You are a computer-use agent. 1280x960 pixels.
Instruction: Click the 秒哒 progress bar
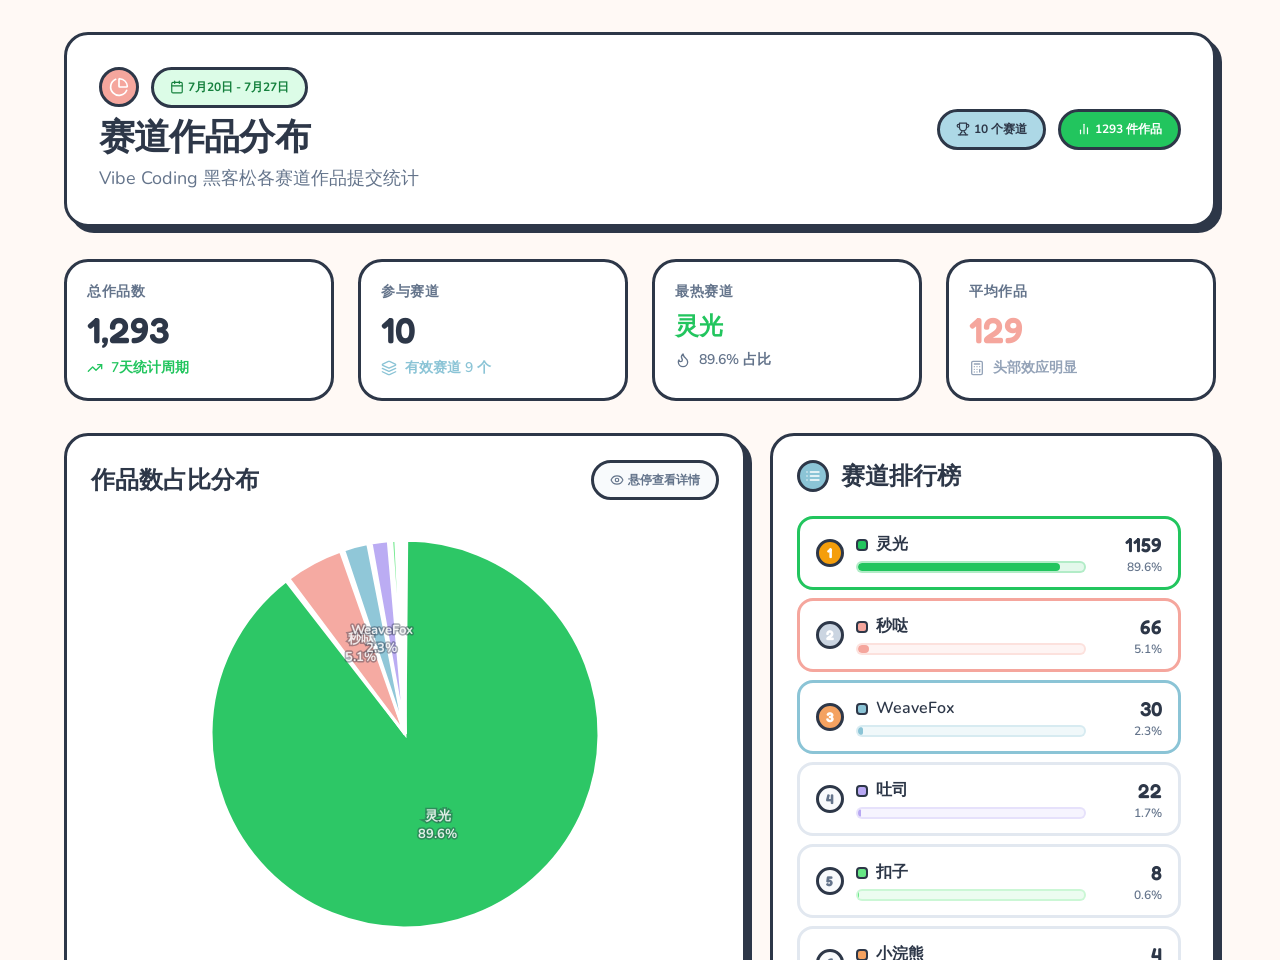971,649
